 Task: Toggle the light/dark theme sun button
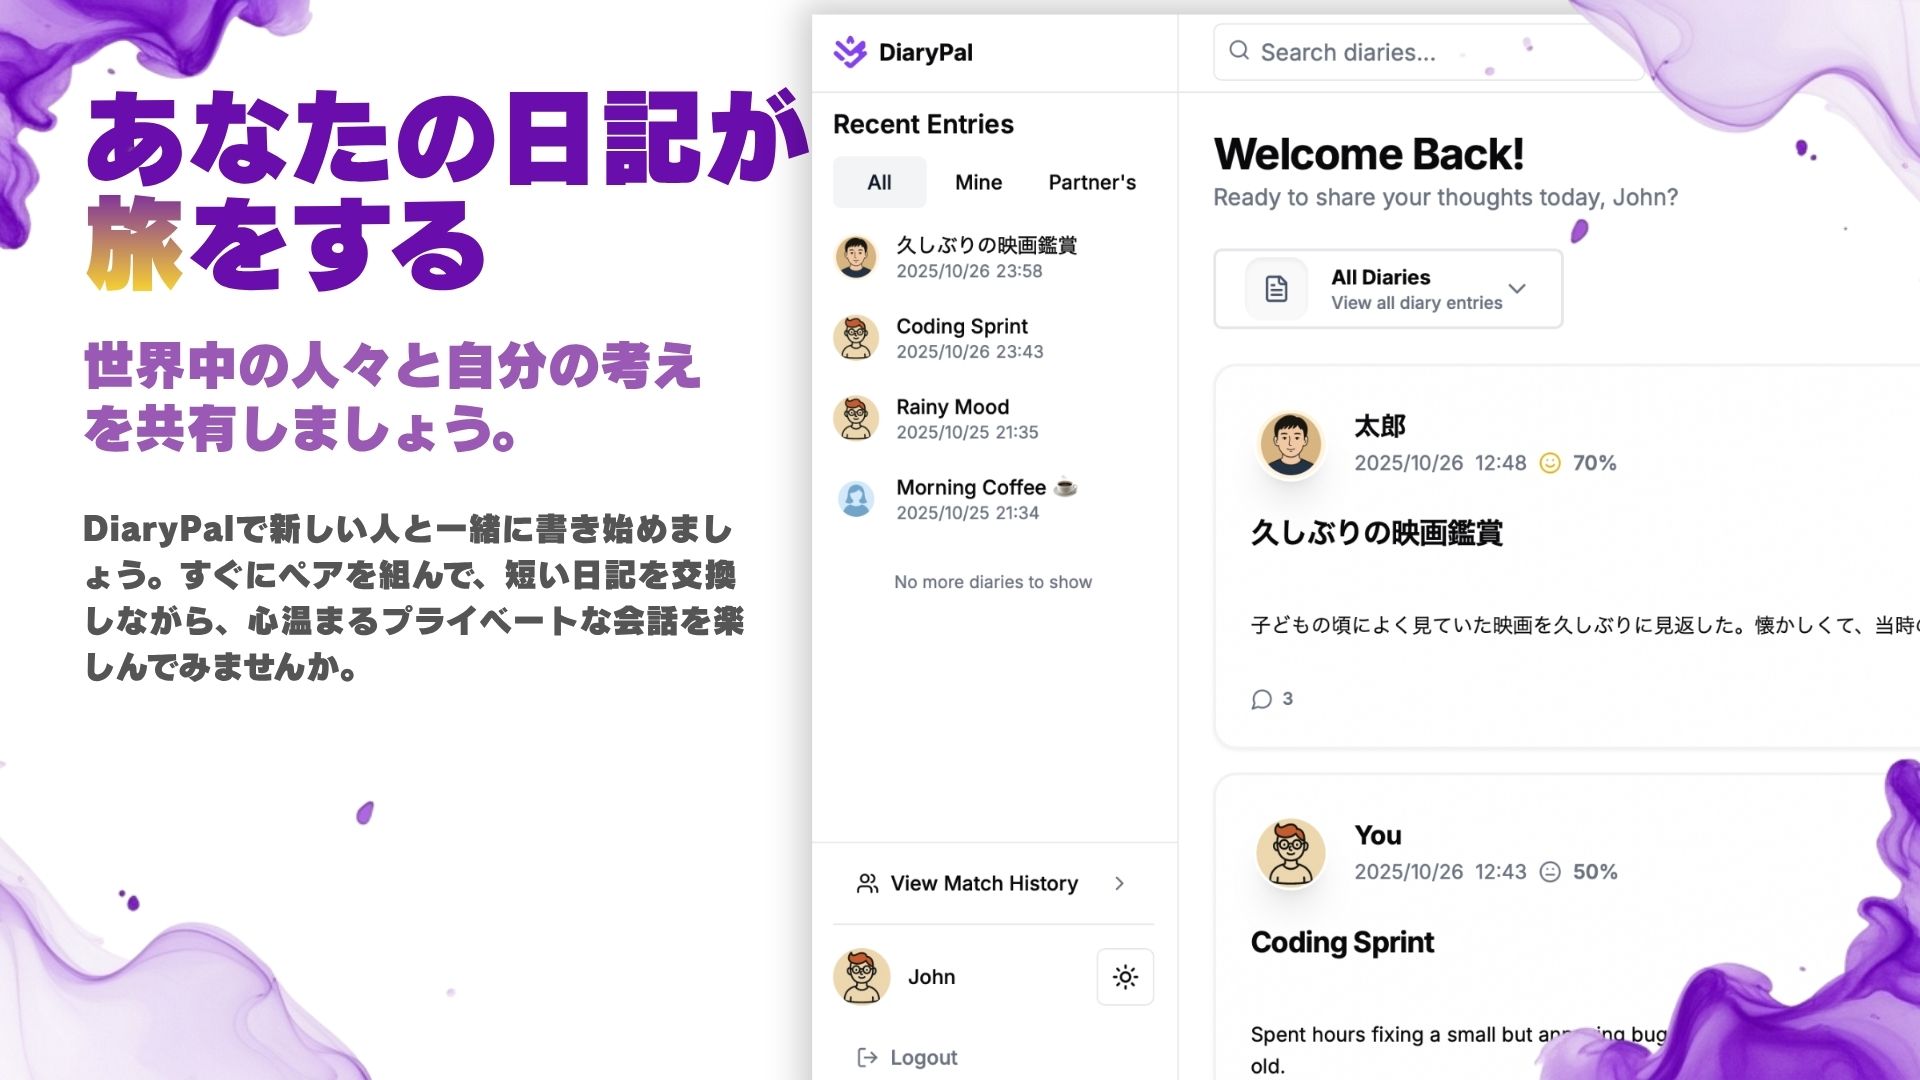[1125, 977]
